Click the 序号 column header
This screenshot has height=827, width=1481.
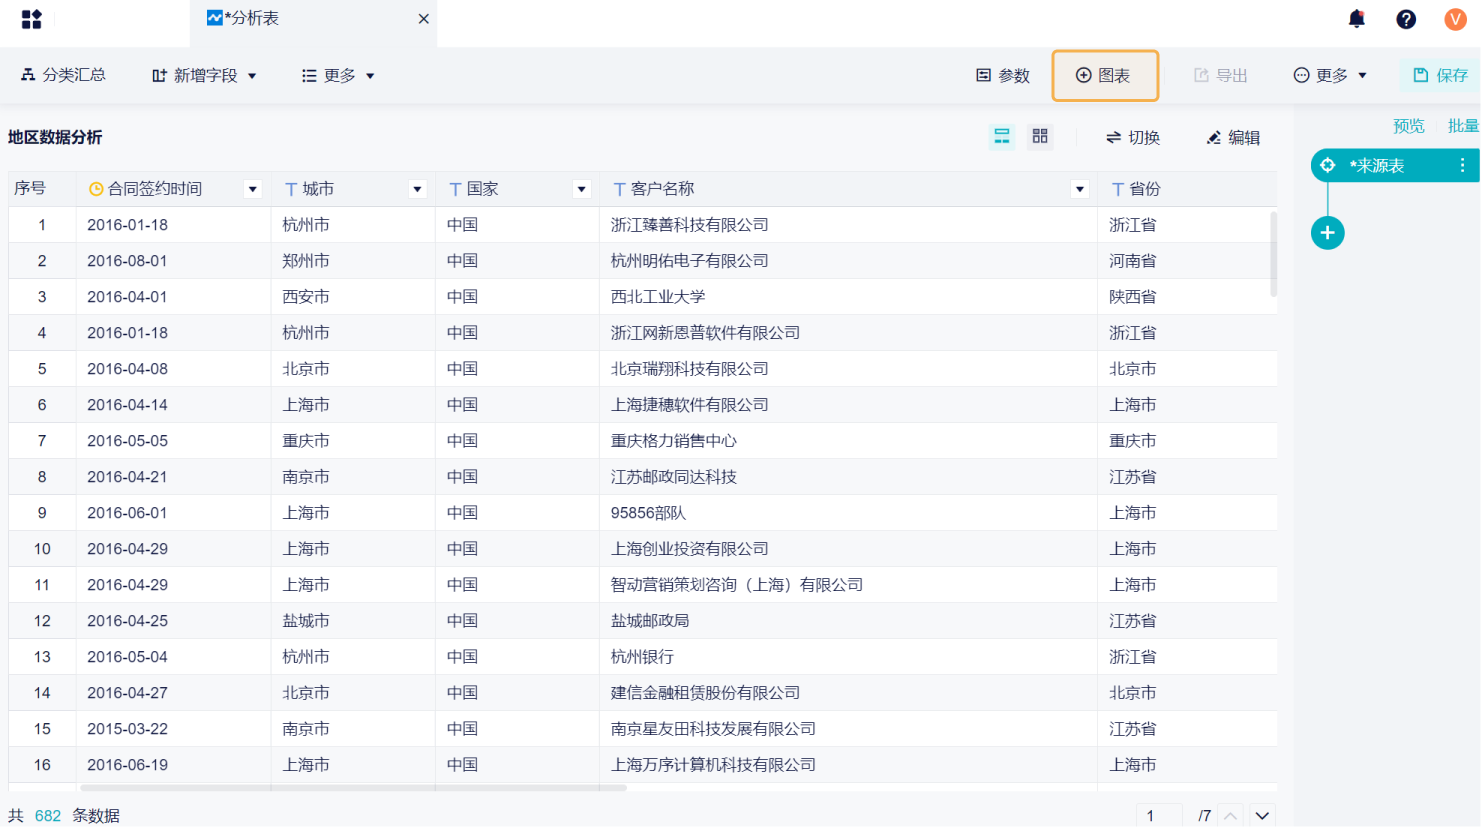pyautogui.click(x=42, y=189)
